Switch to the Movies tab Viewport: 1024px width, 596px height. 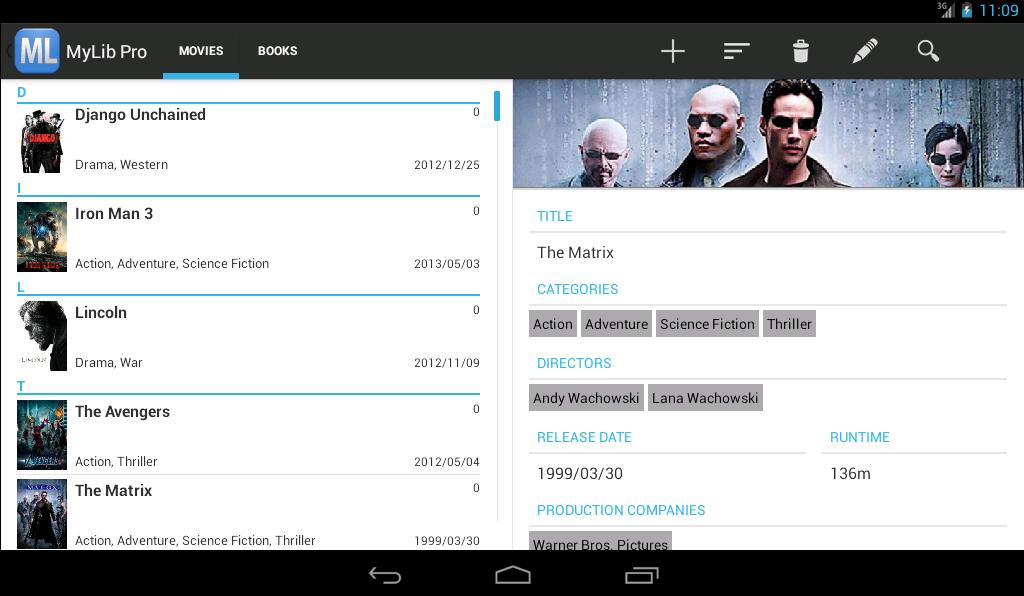pos(201,51)
